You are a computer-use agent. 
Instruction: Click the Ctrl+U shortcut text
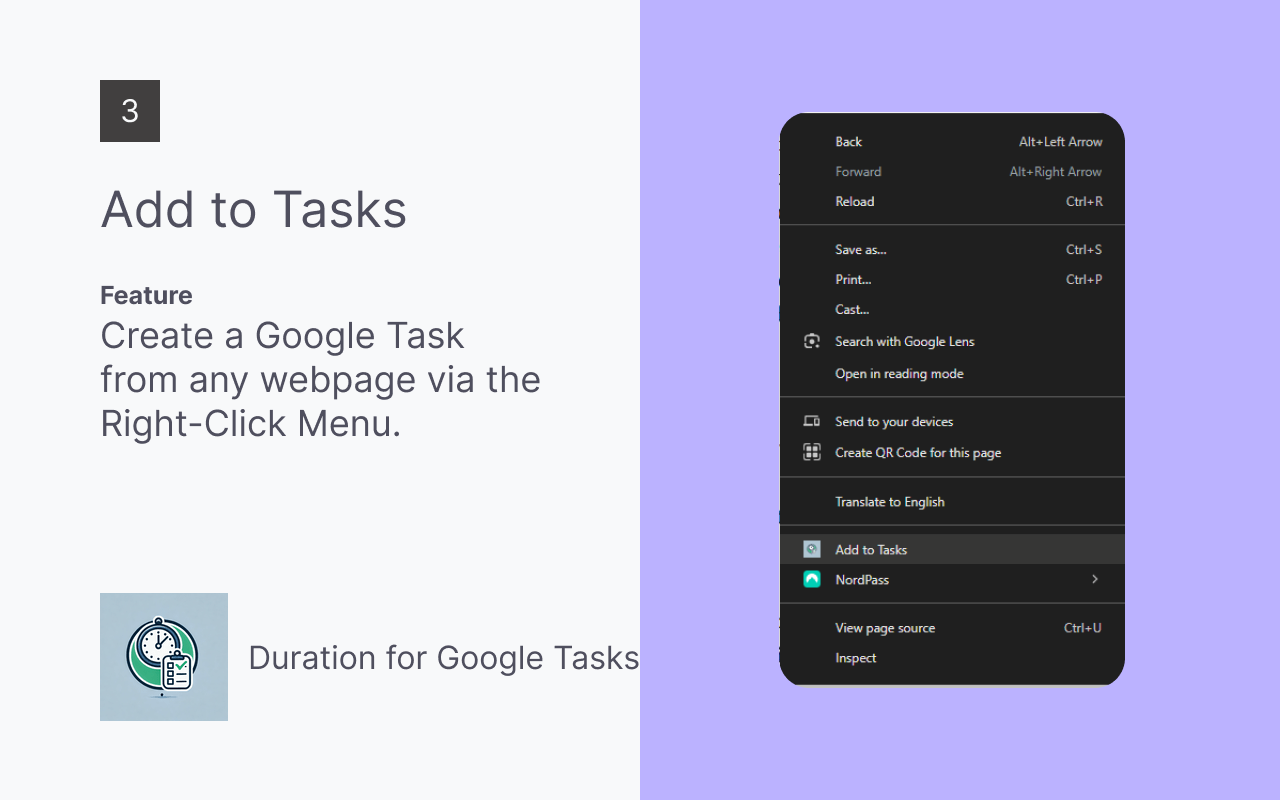1083,628
